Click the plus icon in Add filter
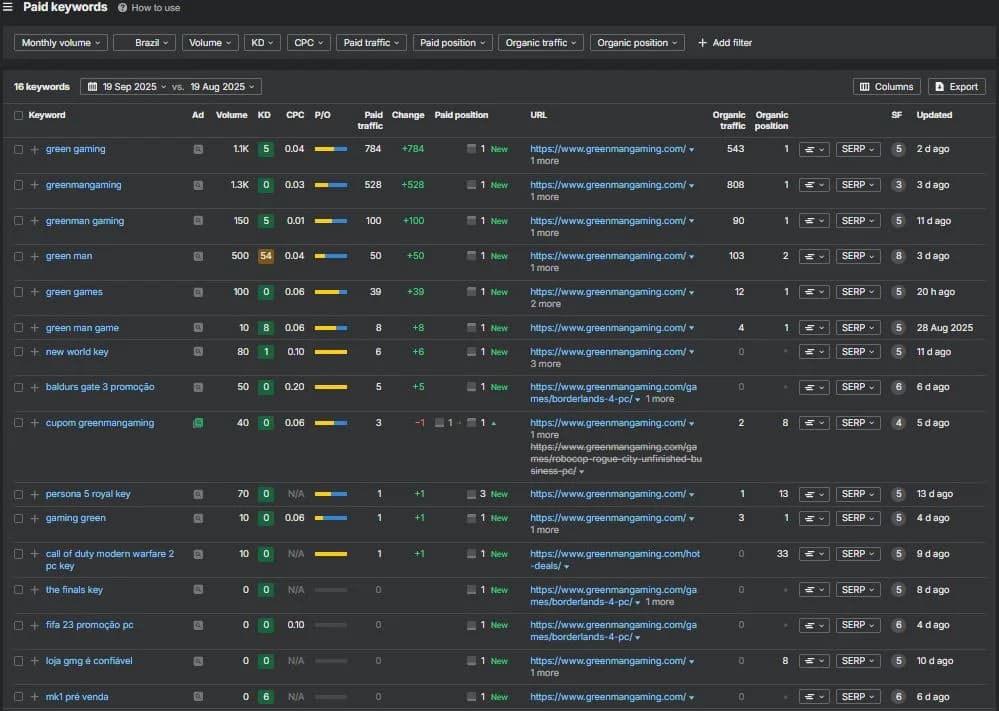The width and height of the screenshot is (999, 711). (702, 43)
